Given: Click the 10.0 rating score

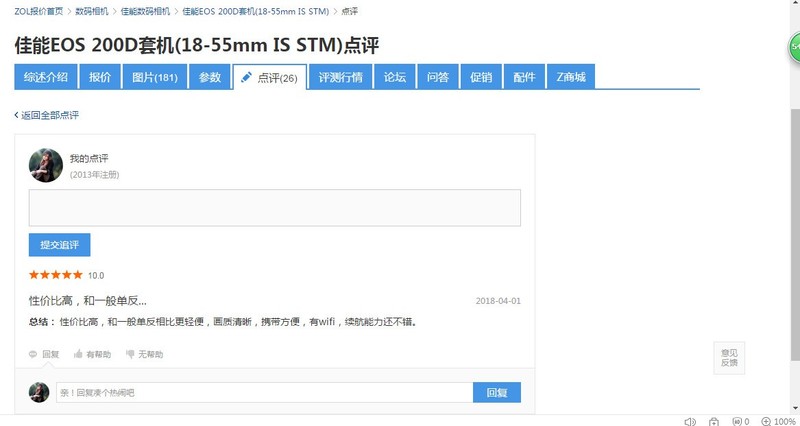Looking at the screenshot, I should pyautogui.click(x=96, y=275).
